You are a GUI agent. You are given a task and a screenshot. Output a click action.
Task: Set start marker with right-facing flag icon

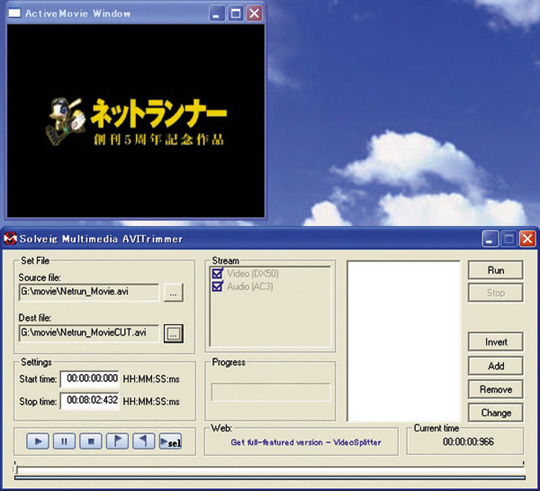click(117, 441)
